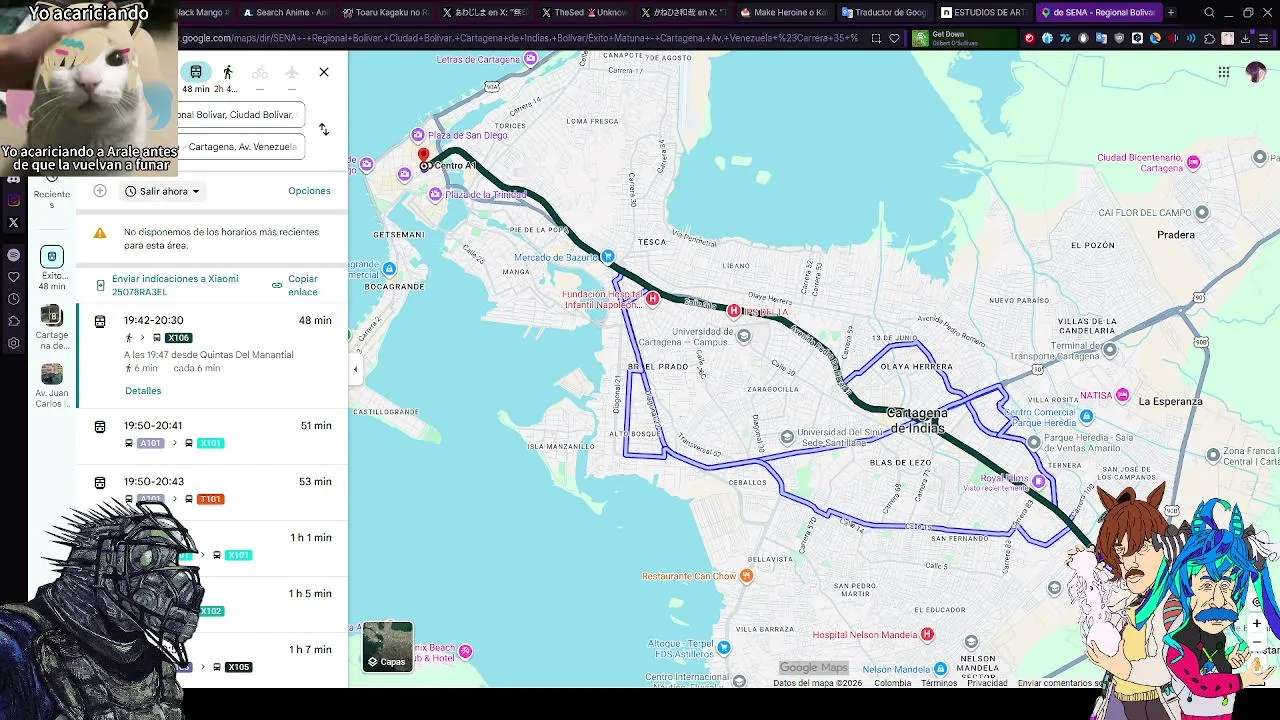Zoom in on the map

pos(1257,624)
